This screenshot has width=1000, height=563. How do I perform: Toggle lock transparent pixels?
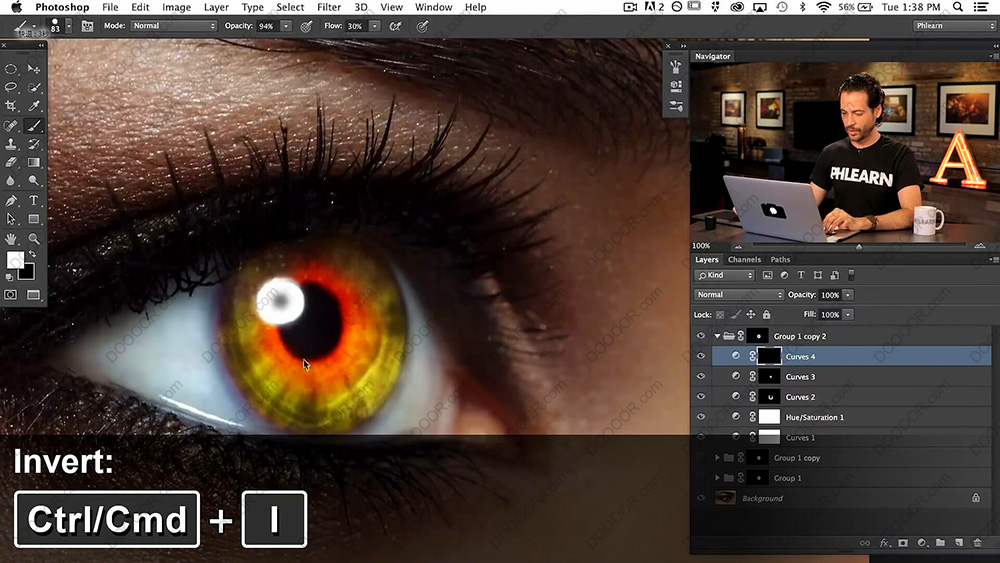pos(720,314)
